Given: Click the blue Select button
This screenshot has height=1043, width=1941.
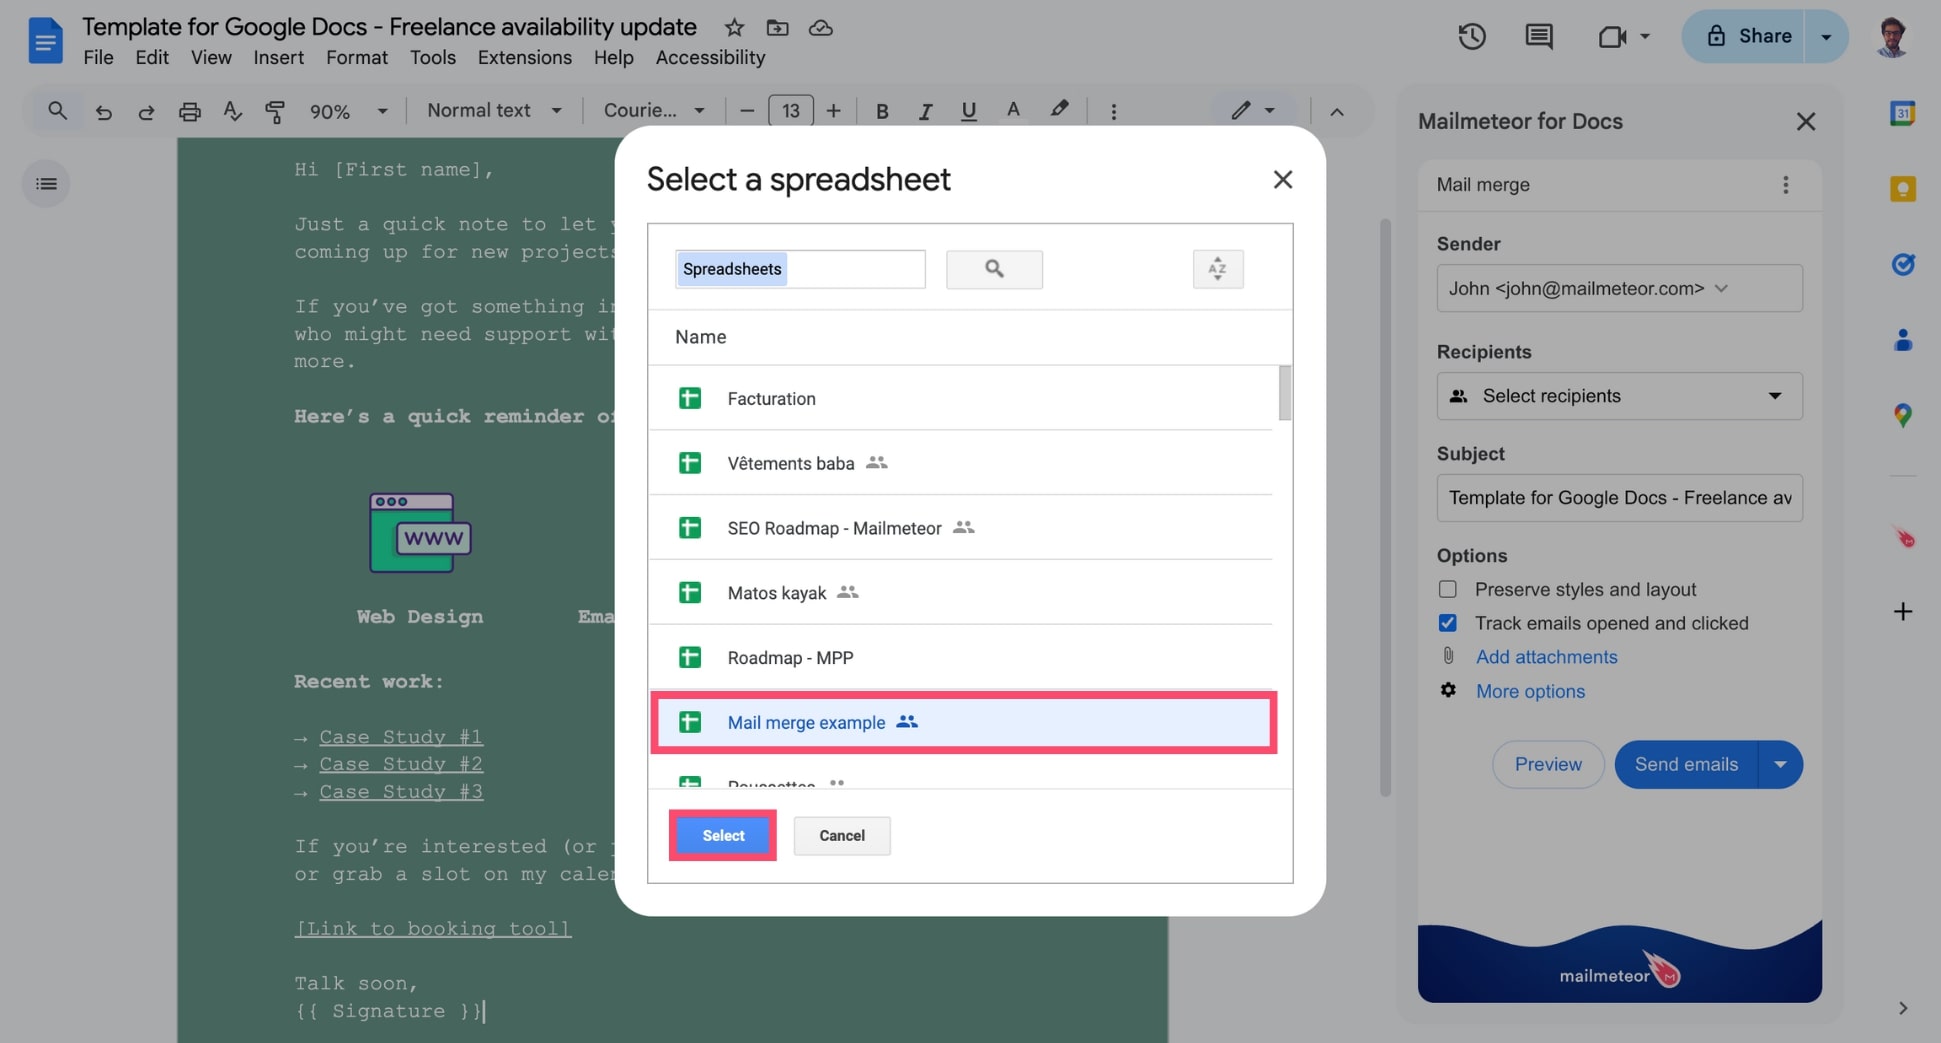Looking at the screenshot, I should (723, 835).
